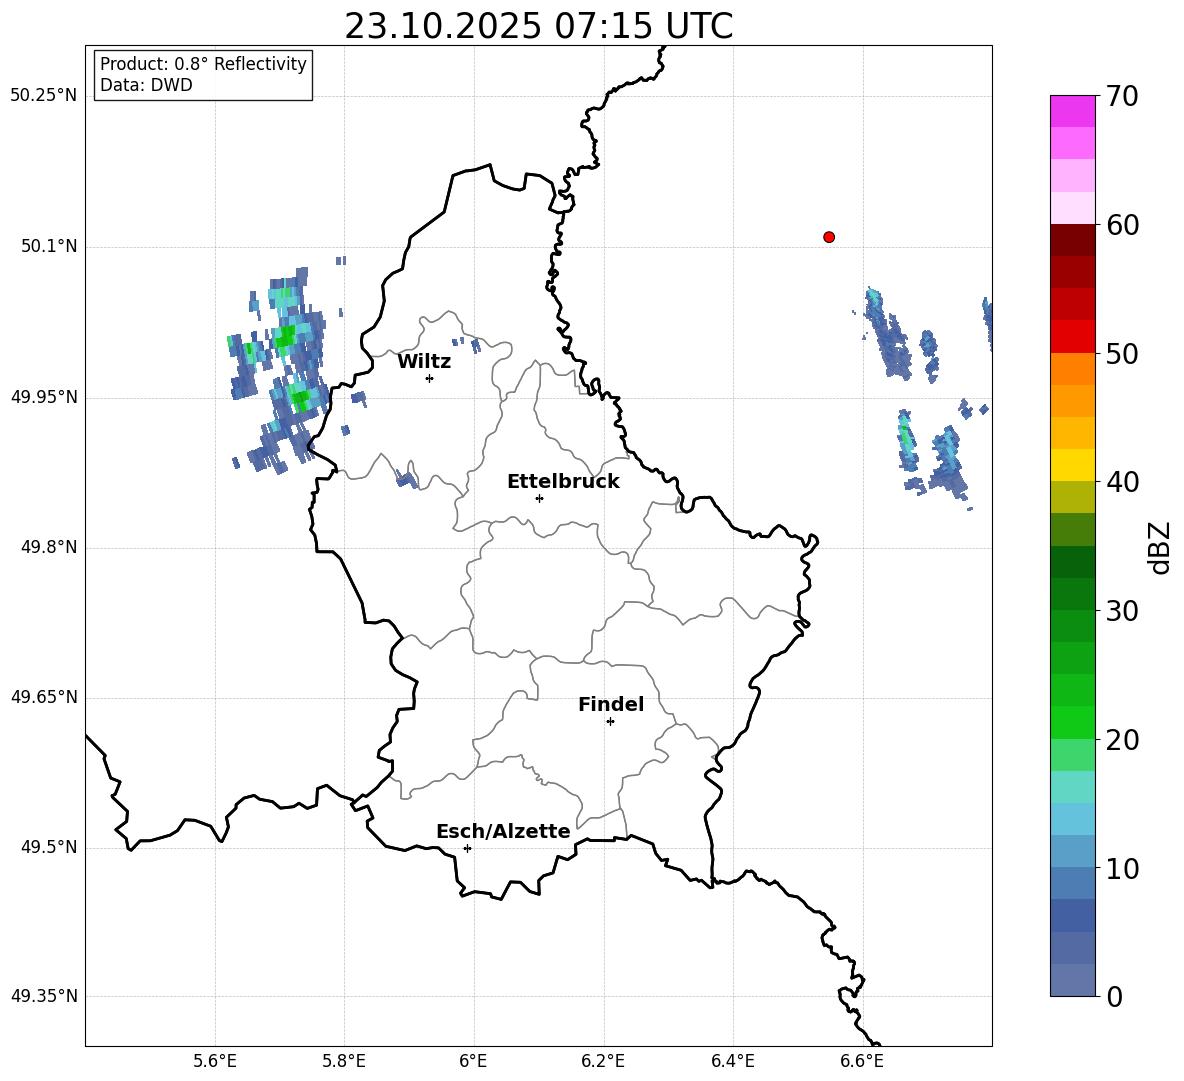The image size is (1184, 1081).
Task: Click the 60 tick label on colorbar
Action: tap(1122, 225)
